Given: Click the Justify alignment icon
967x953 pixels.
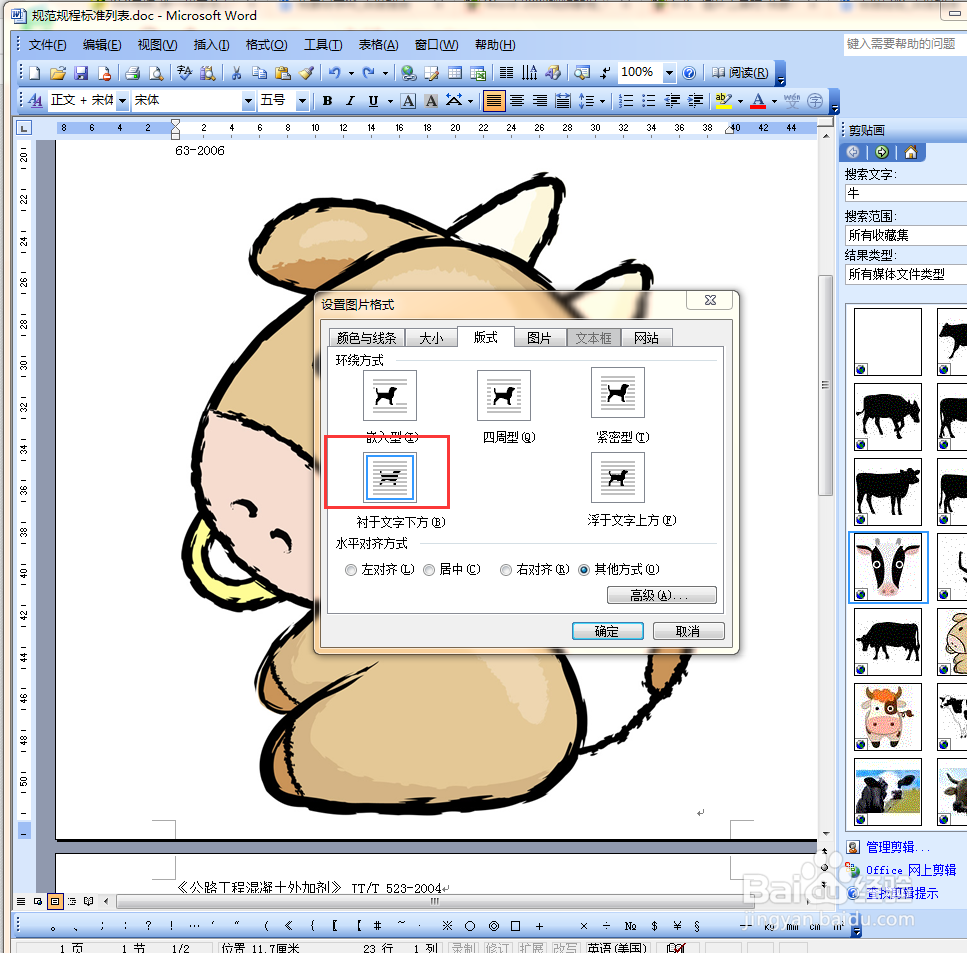Looking at the screenshot, I should pos(493,101).
